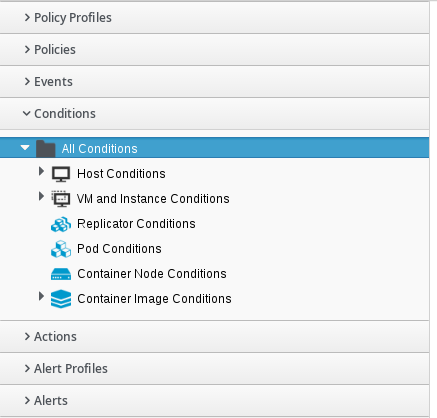This screenshot has height=418, width=437.
Task: Expand the VM and Instance Conditions node
Action: 41,196
